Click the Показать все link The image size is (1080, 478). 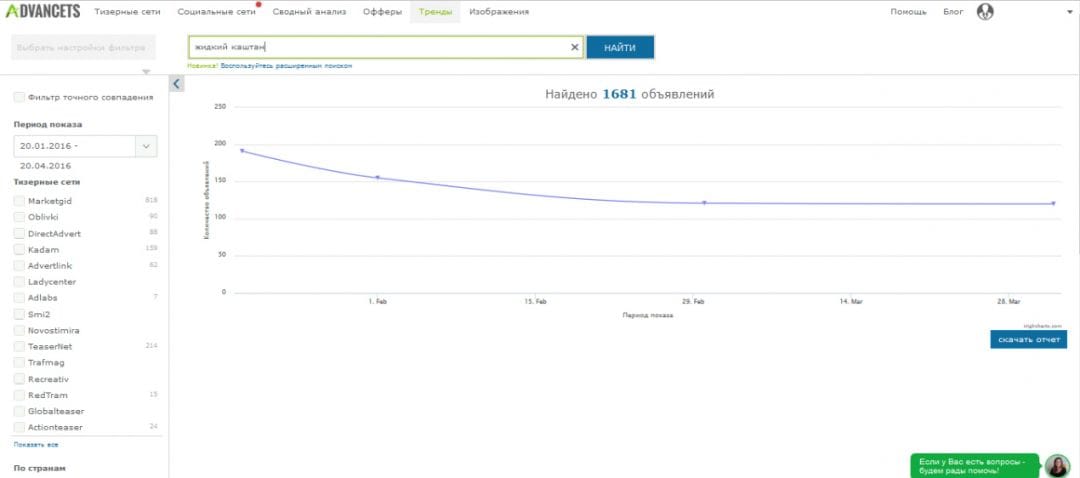tap(36, 445)
